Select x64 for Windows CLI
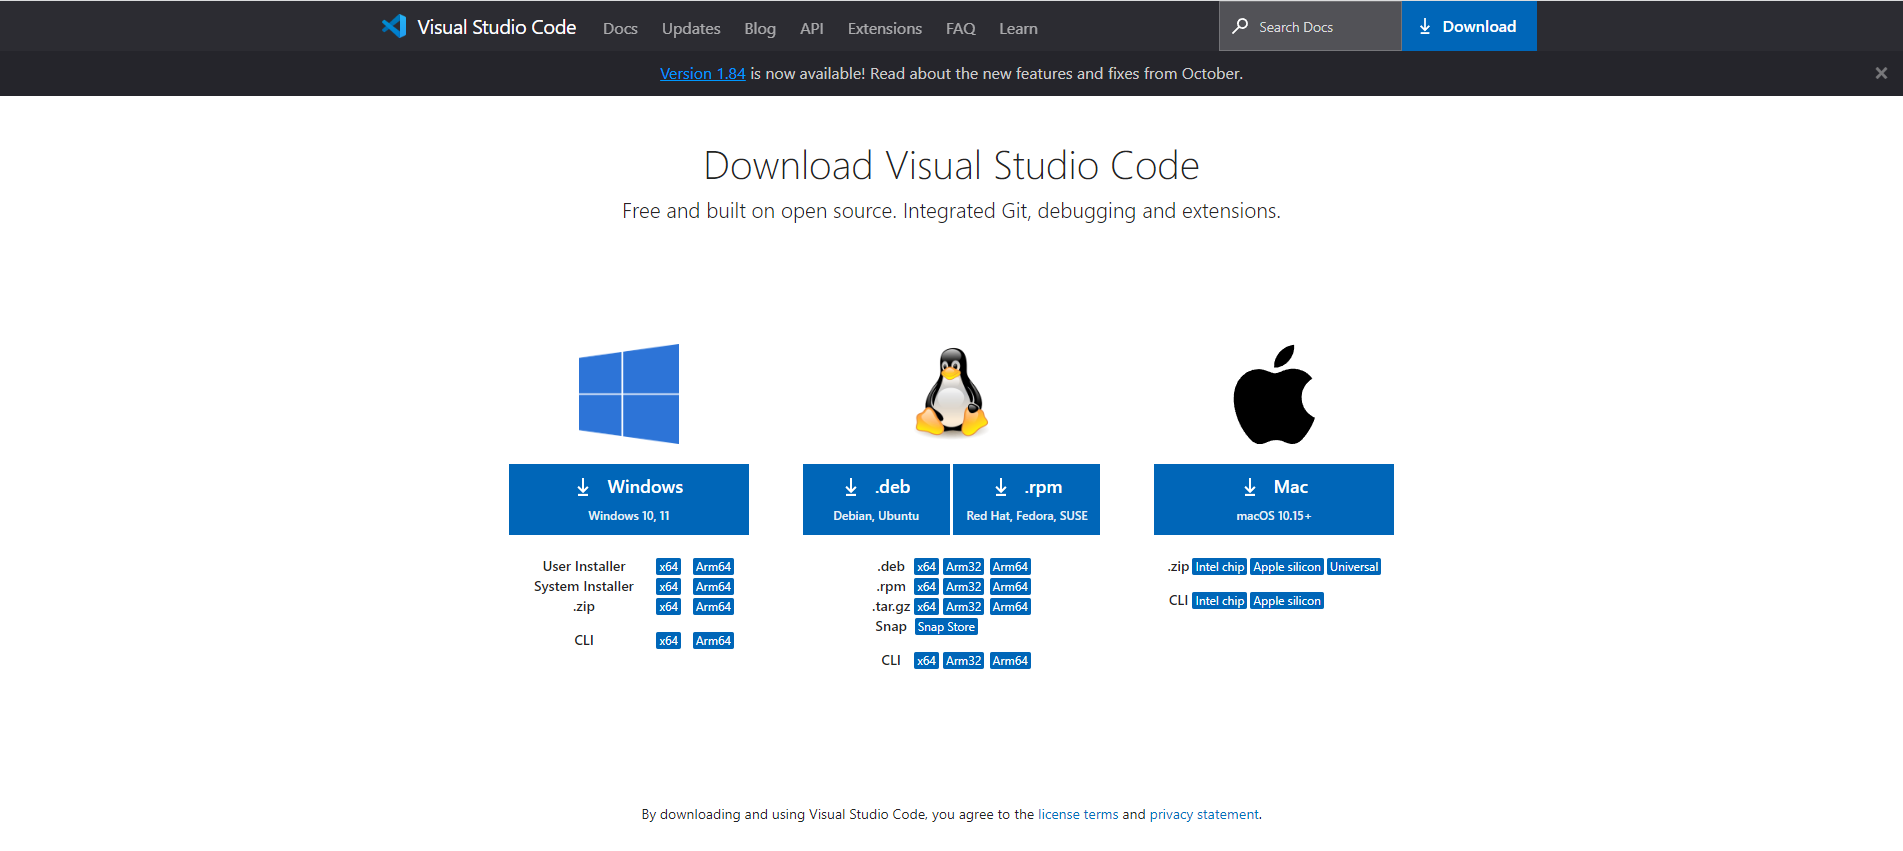This screenshot has width=1903, height=851. [x=669, y=641]
